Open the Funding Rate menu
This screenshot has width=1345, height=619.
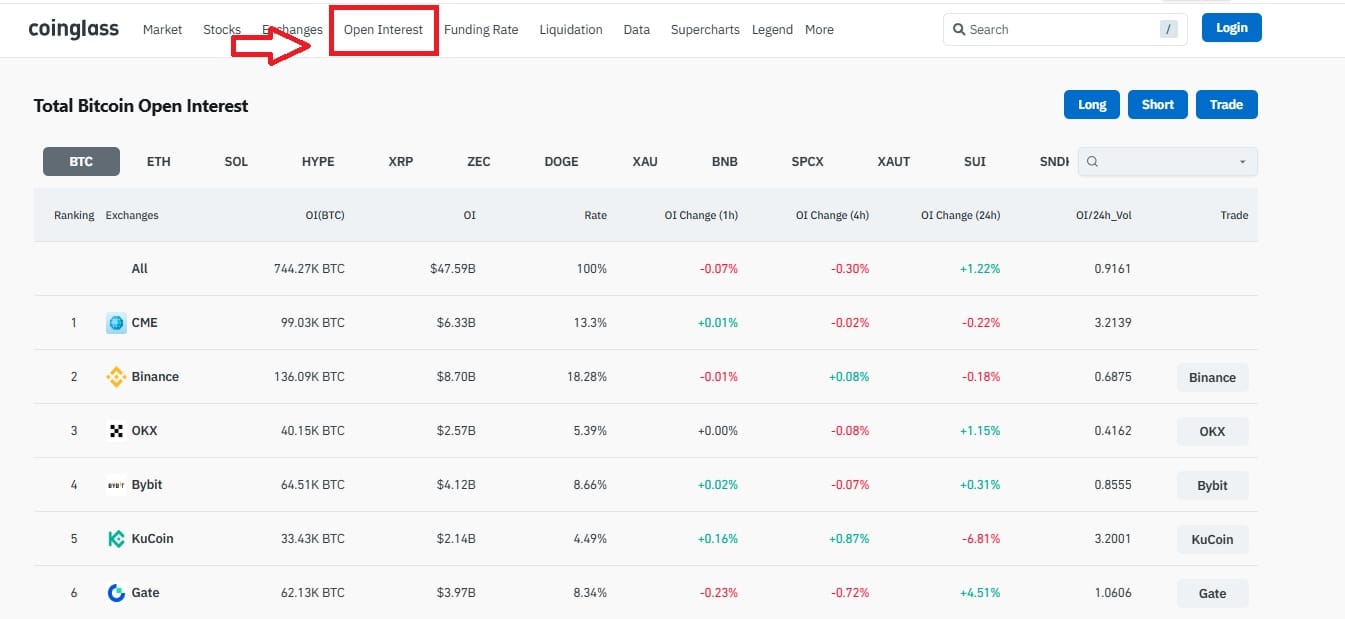481,30
